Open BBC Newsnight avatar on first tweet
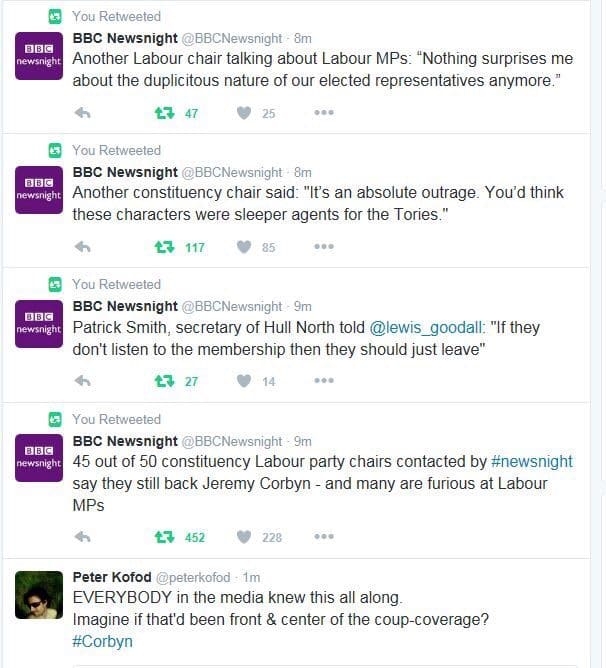 point(39,56)
